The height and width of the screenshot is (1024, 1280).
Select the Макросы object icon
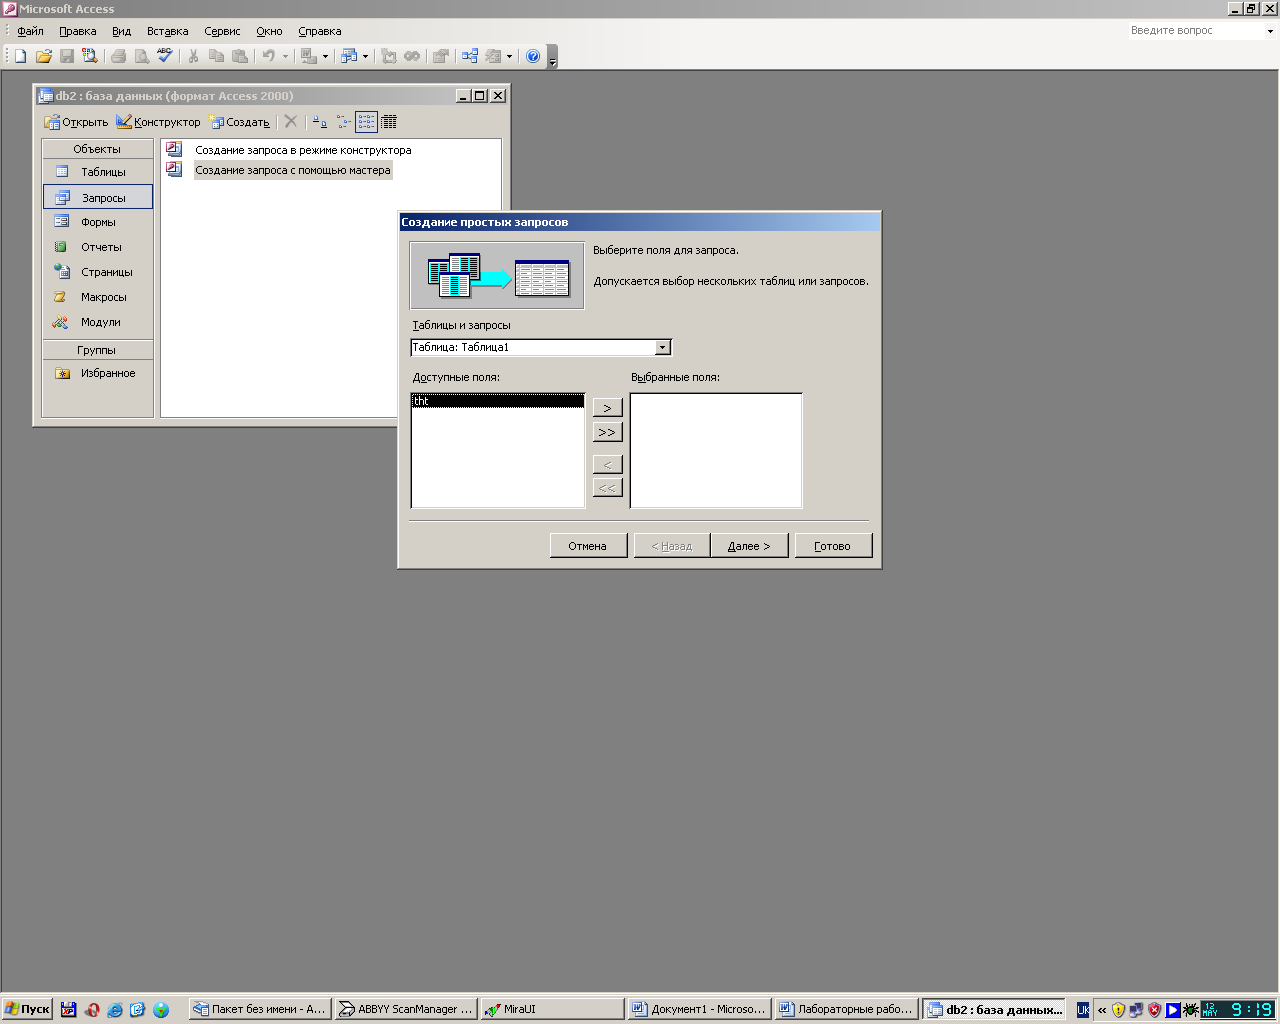tap(62, 297)
